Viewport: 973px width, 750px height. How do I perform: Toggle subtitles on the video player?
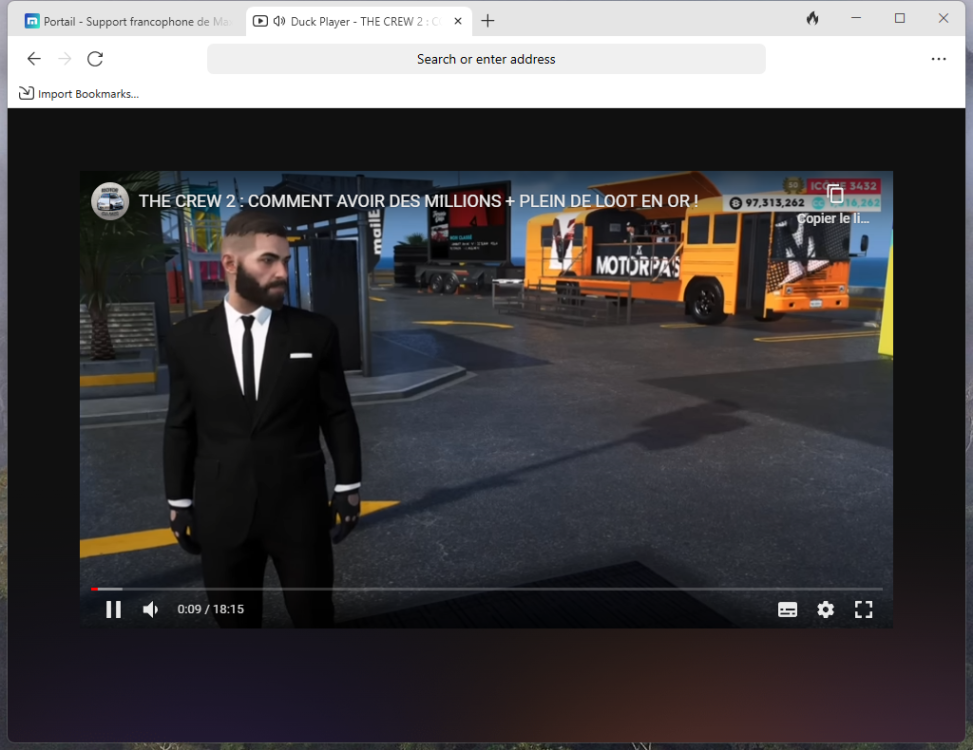787,609
